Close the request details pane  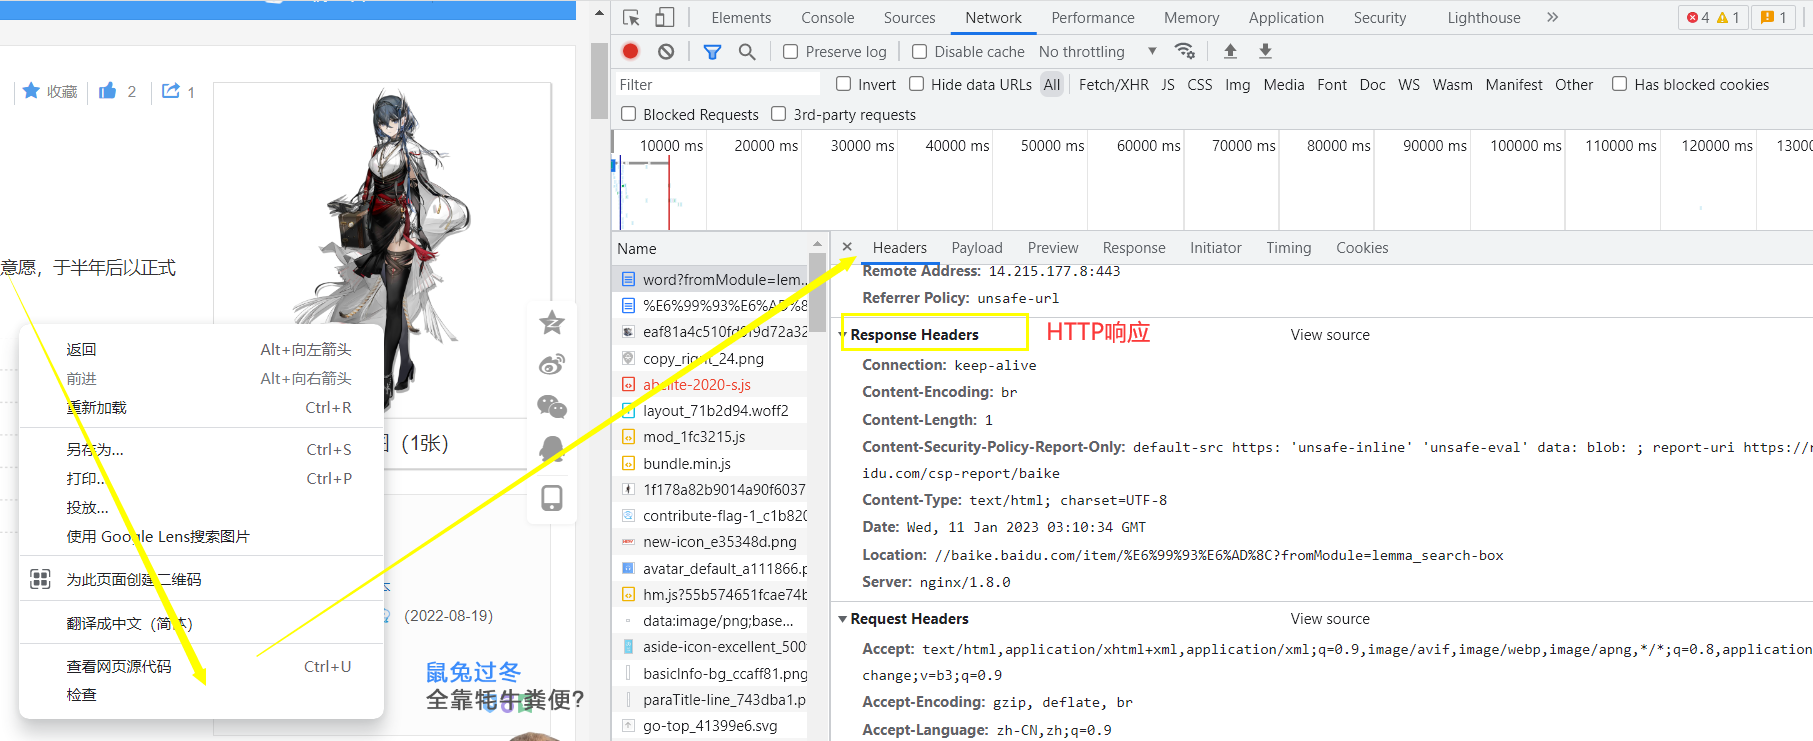847,247
